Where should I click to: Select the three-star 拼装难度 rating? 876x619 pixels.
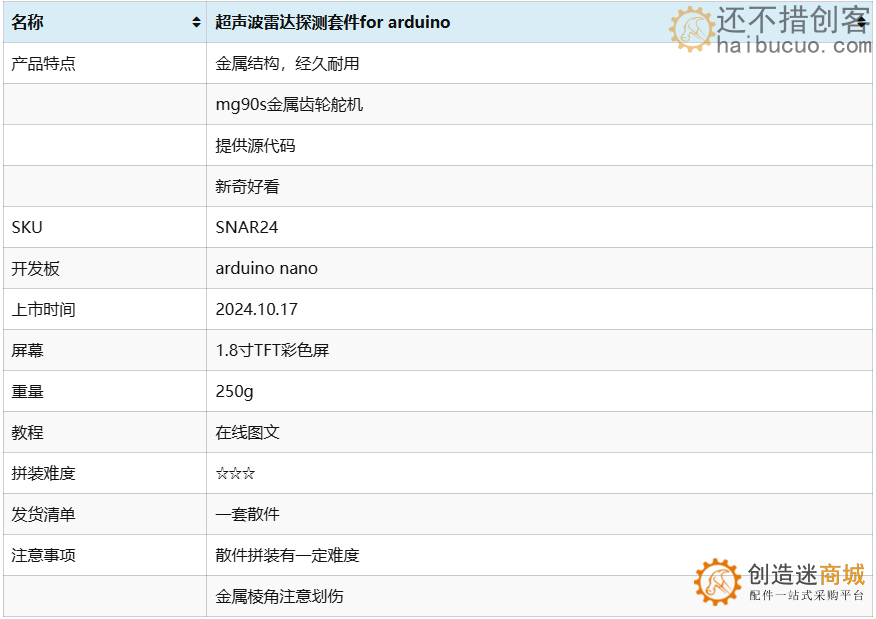[235, 474]
